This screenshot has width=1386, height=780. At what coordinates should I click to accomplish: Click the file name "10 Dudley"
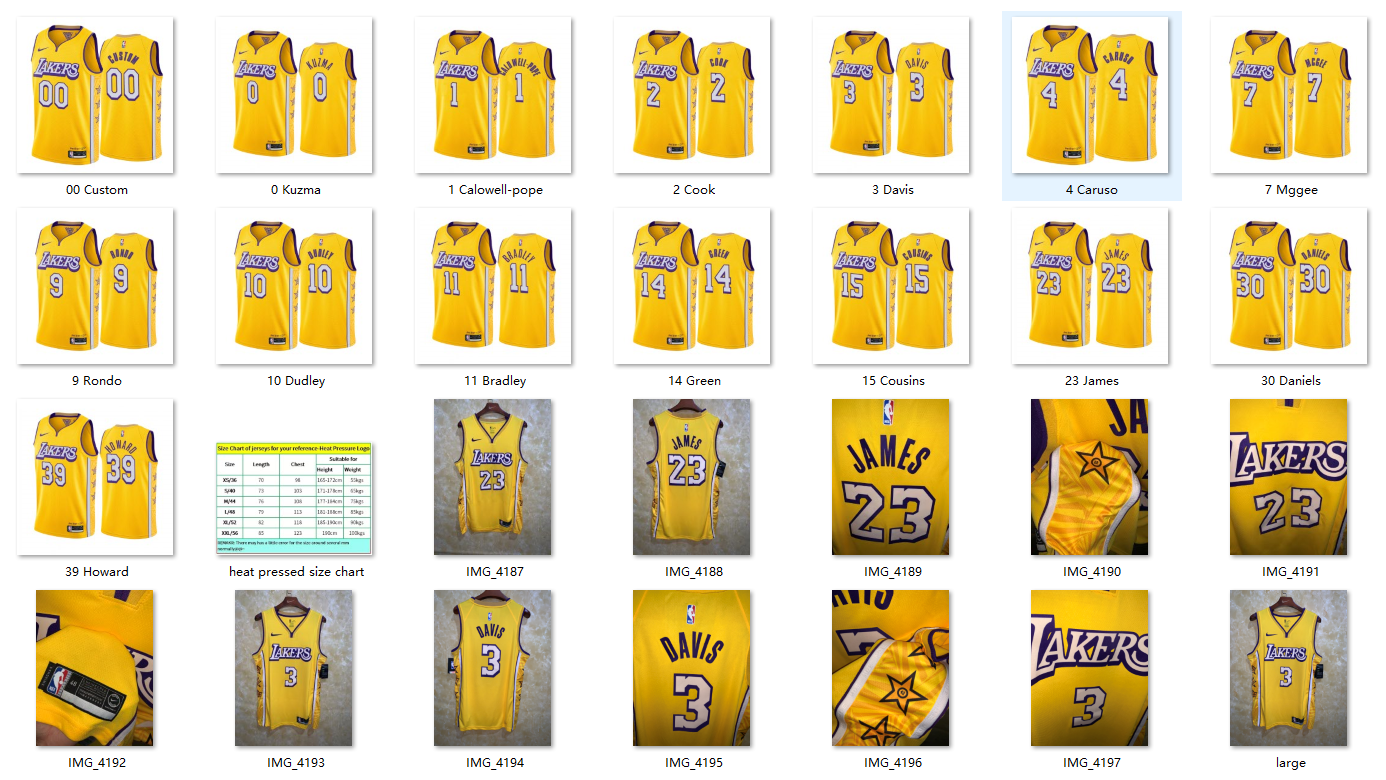[295, 381]
